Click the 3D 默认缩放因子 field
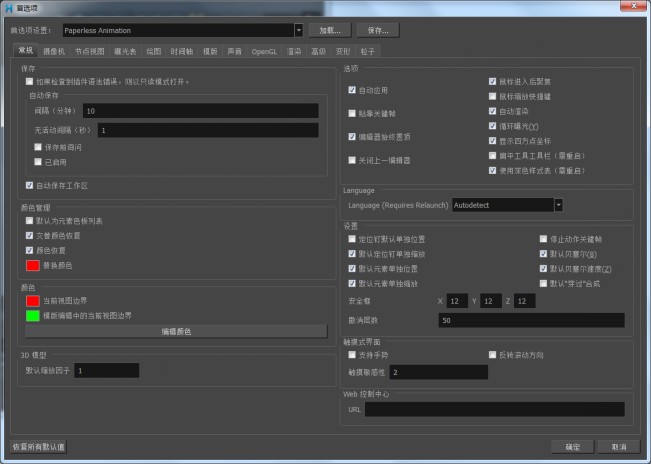Image resolution: width=651 pixels, height=464 pixels. pos(107,370)
